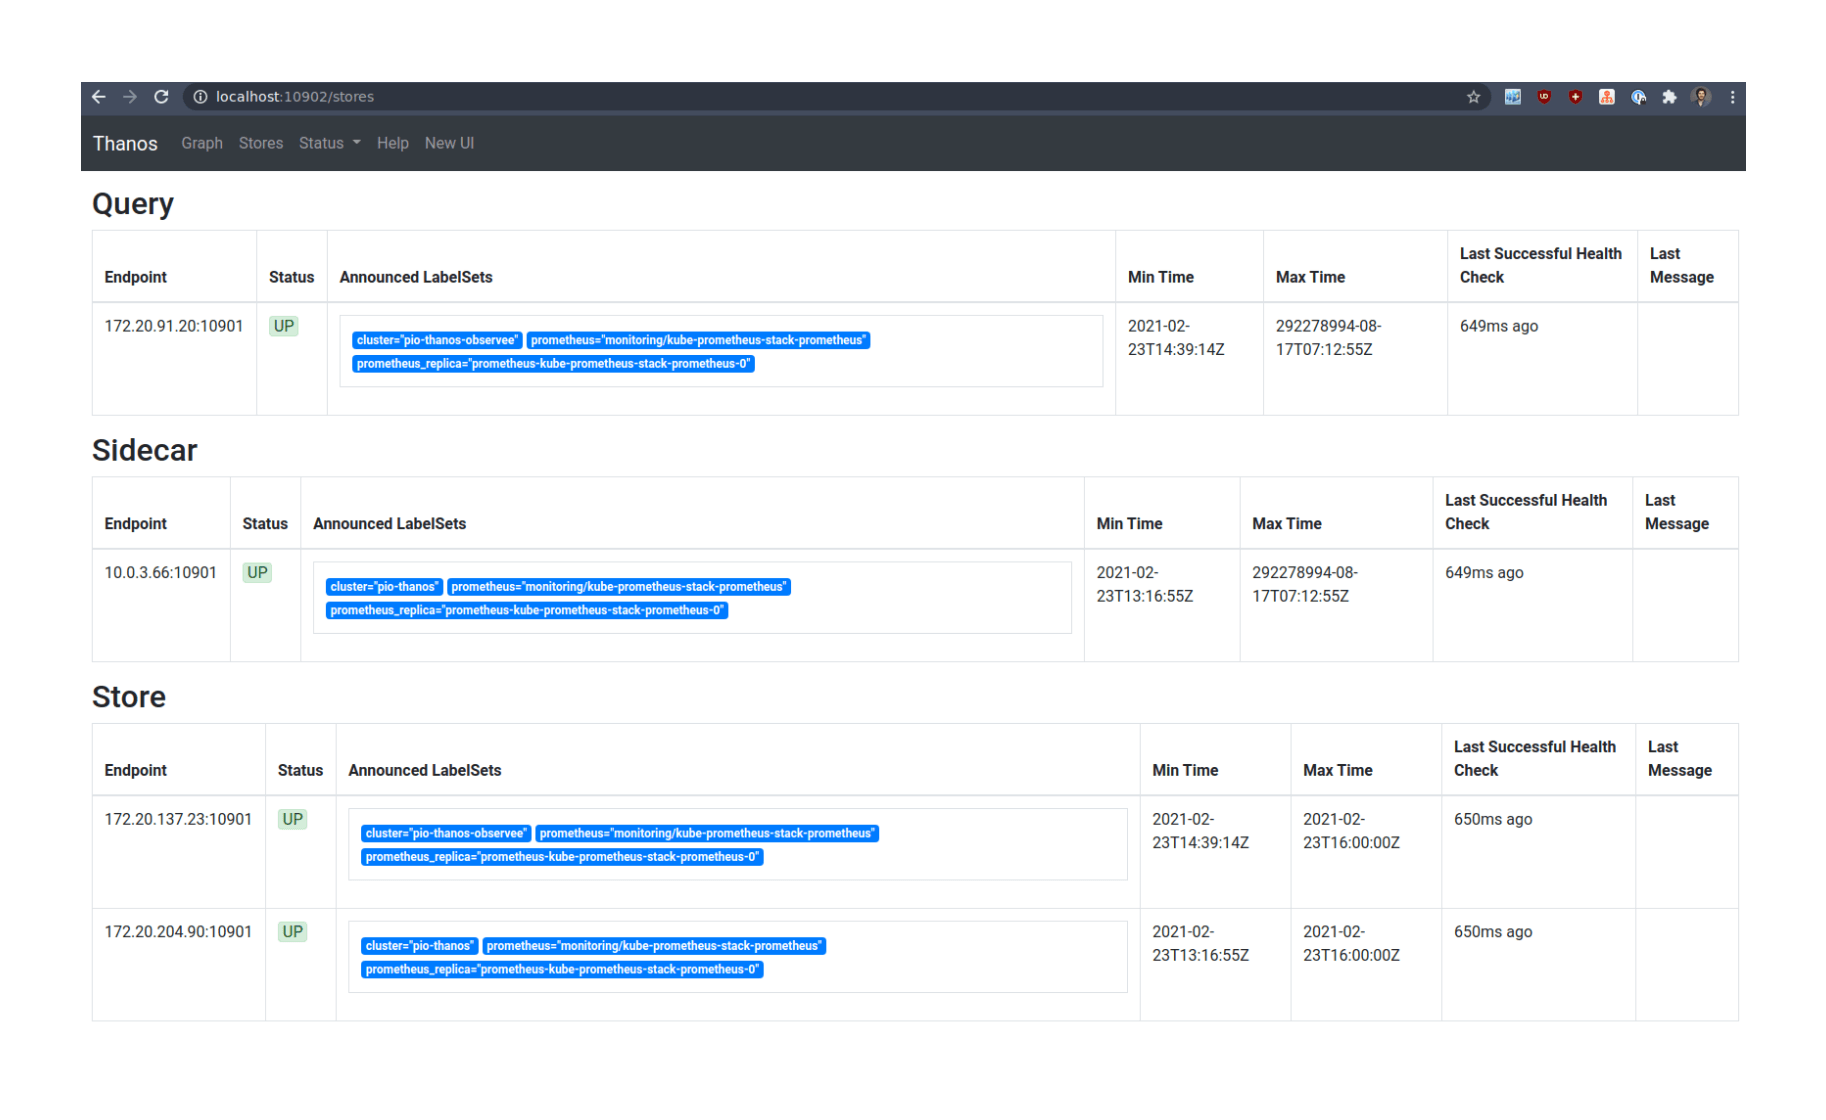This screenshot has width=1826, height=1120.
Task: Reload the Thanos stores page
Action: 161,97
